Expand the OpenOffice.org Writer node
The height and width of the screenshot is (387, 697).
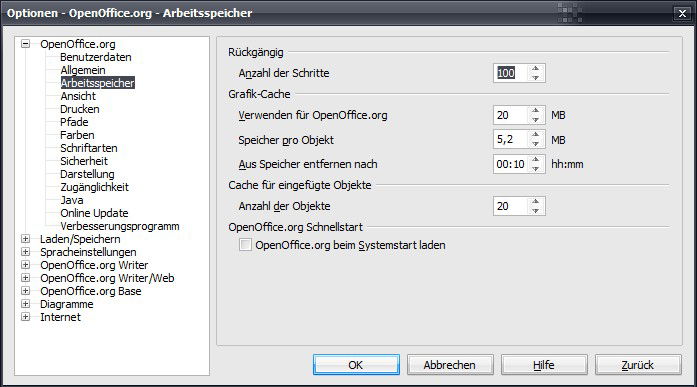(x=26, y=265)
